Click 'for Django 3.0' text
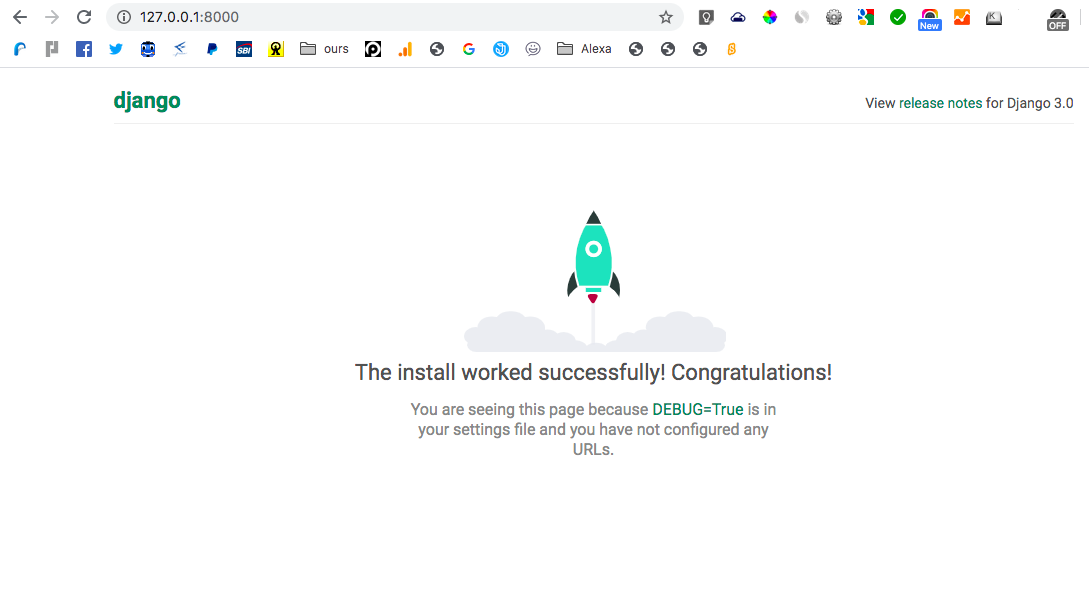Screen dimensions: 1089x589 [x=1030, y=103]
